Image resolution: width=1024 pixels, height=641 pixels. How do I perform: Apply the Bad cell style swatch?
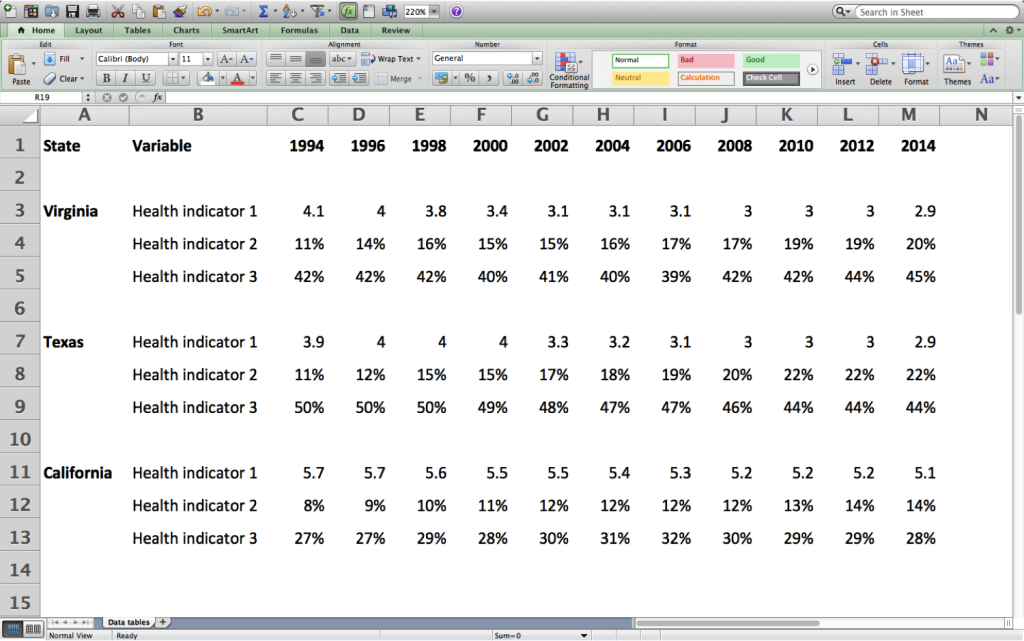click(x=705, y=60)
